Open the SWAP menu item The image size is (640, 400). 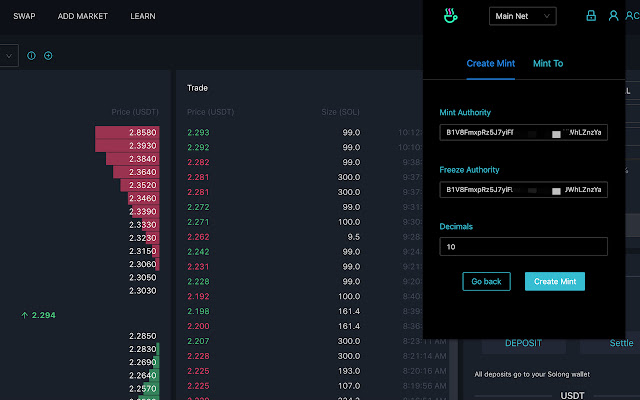(24, 17)
